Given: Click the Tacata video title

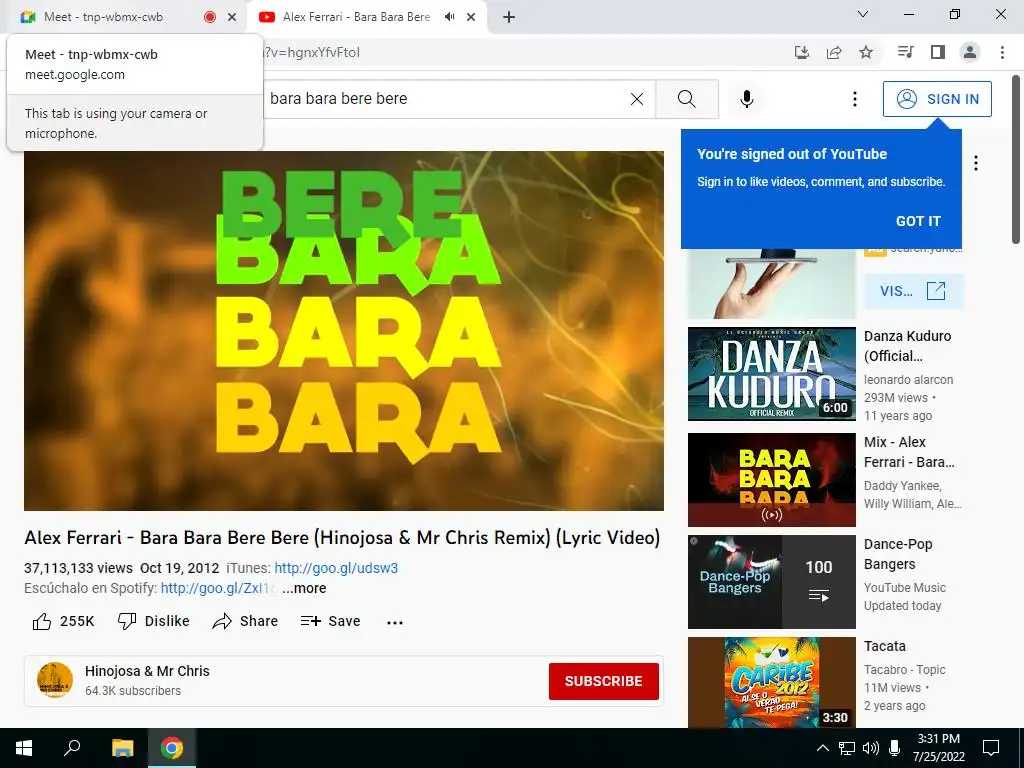Looking at the screenshot, I should [885, 646].
